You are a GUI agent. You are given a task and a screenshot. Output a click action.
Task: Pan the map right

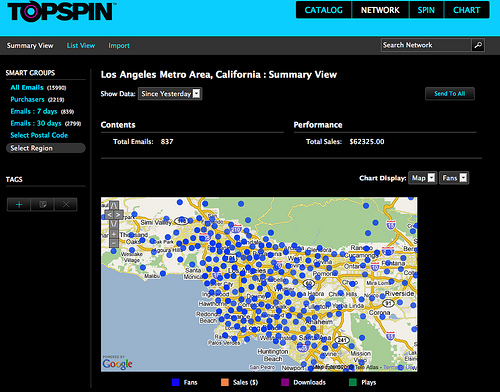[x=118, y=215]
